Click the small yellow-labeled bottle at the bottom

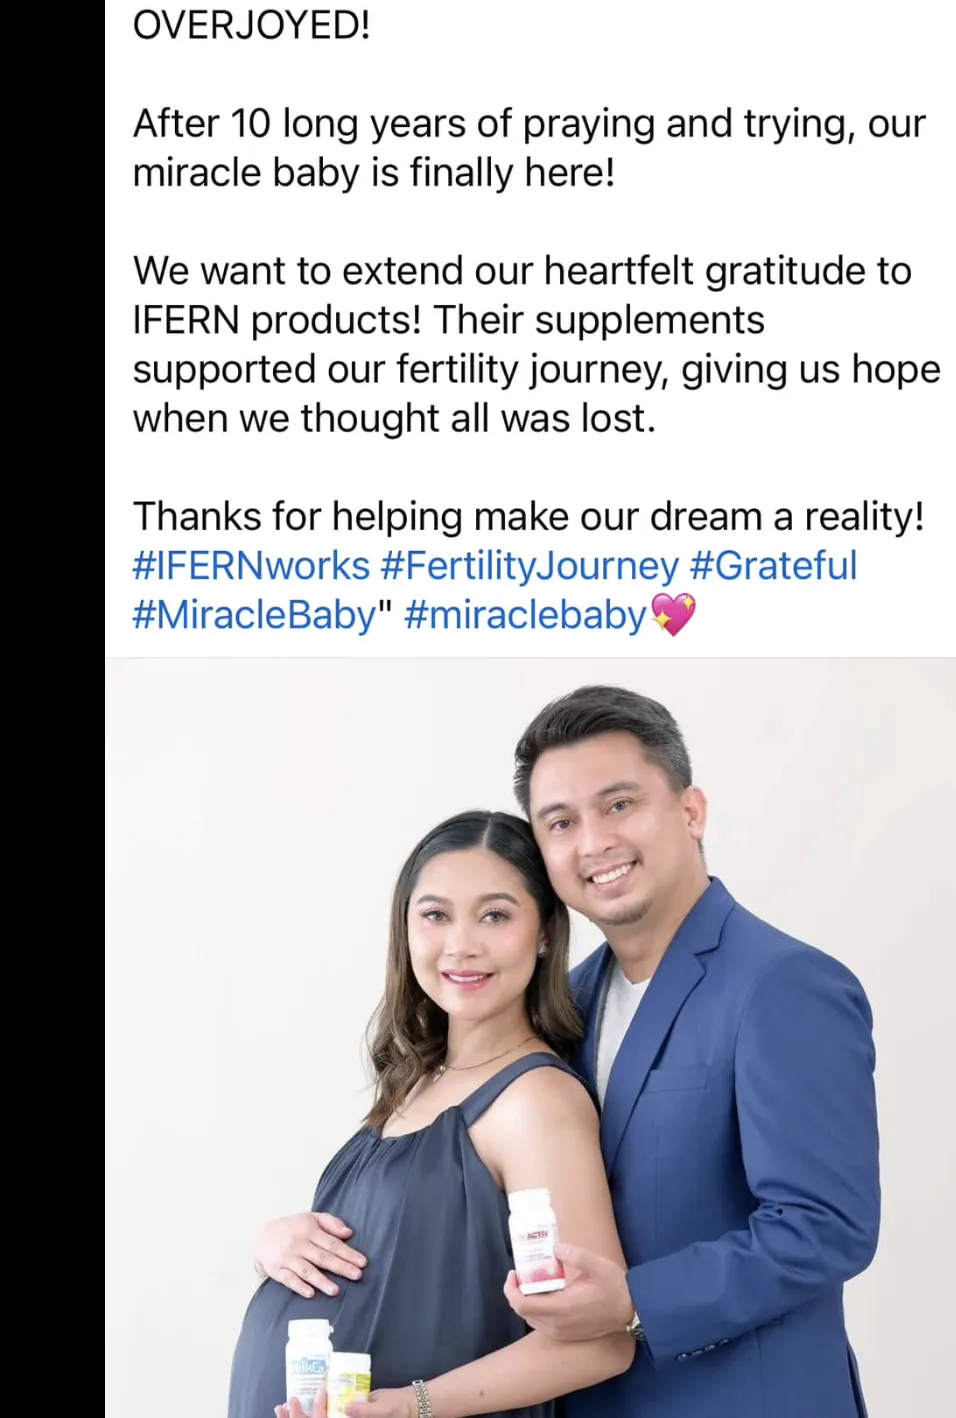coord(350,1384)
